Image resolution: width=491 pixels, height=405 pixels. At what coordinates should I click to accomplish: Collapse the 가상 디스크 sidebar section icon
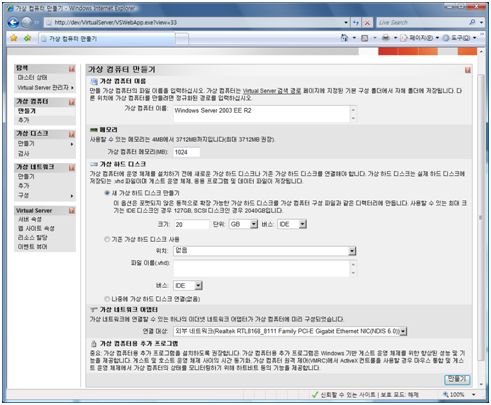(72, 134)
